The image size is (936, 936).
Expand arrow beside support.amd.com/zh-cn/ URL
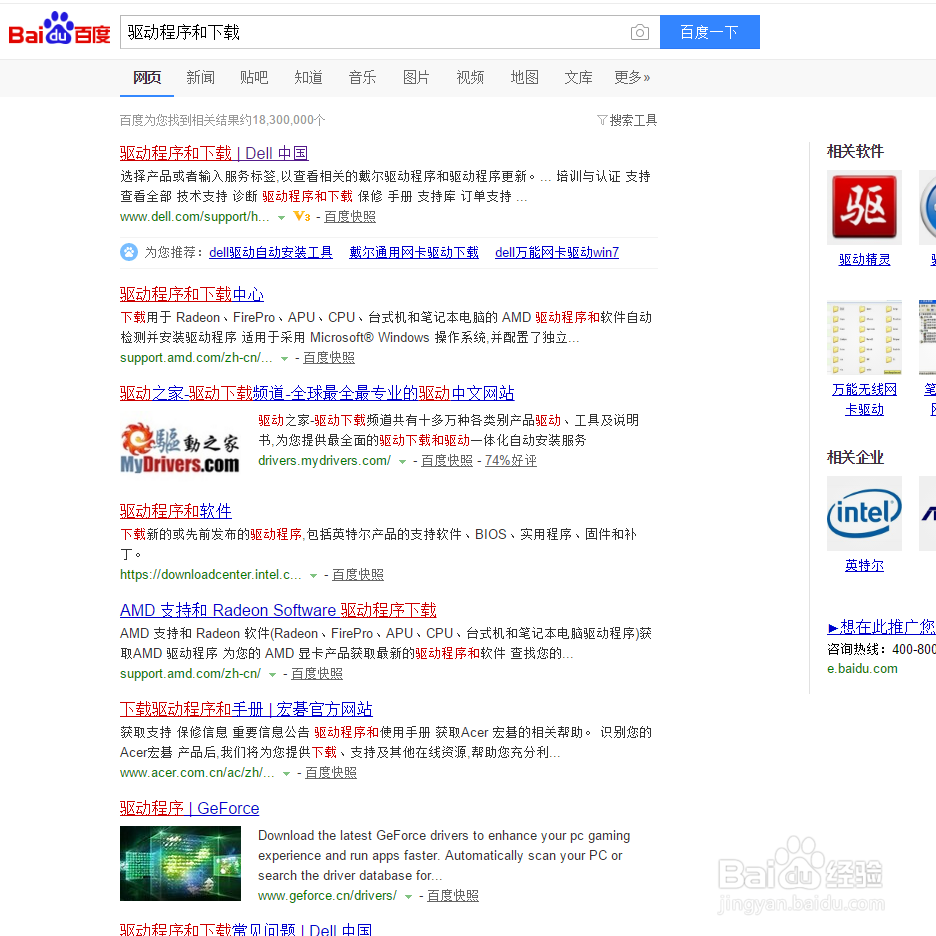tap(272, 675)
